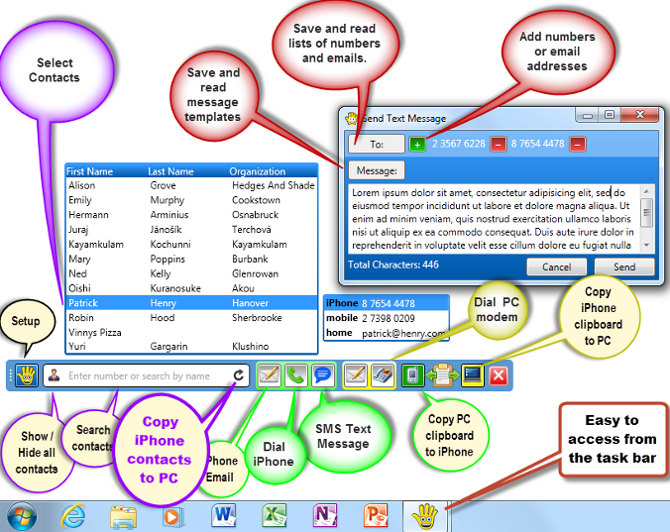Image resolution: width=670 pixels, height=532 pixels.
Task: Click recipient number 8 7654 4478 in To row
Action: (x=538, y=144)
